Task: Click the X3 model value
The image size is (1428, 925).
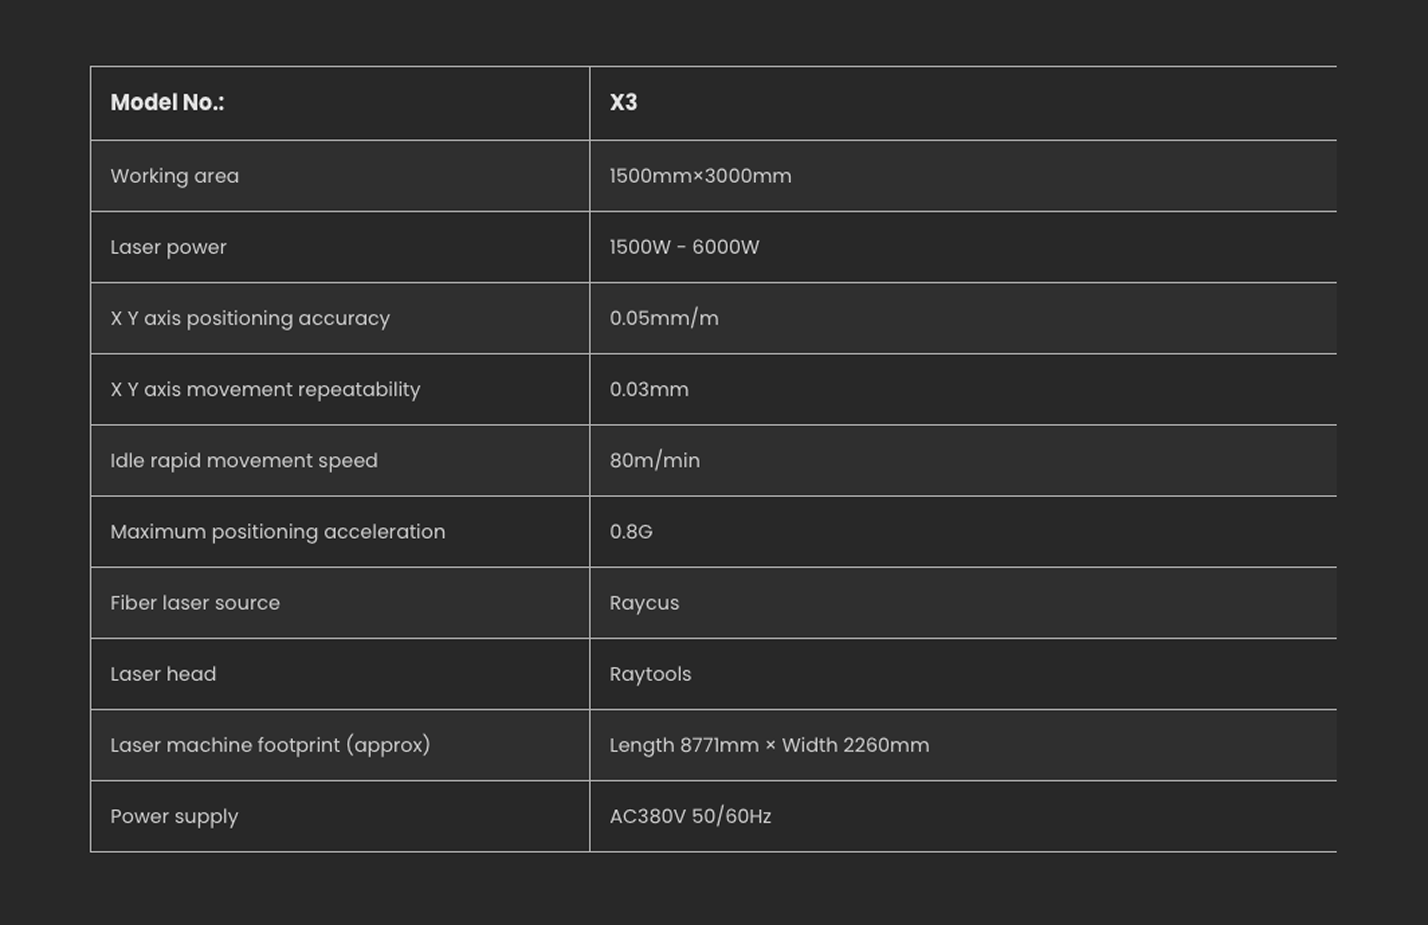Action: pos(623,103)
